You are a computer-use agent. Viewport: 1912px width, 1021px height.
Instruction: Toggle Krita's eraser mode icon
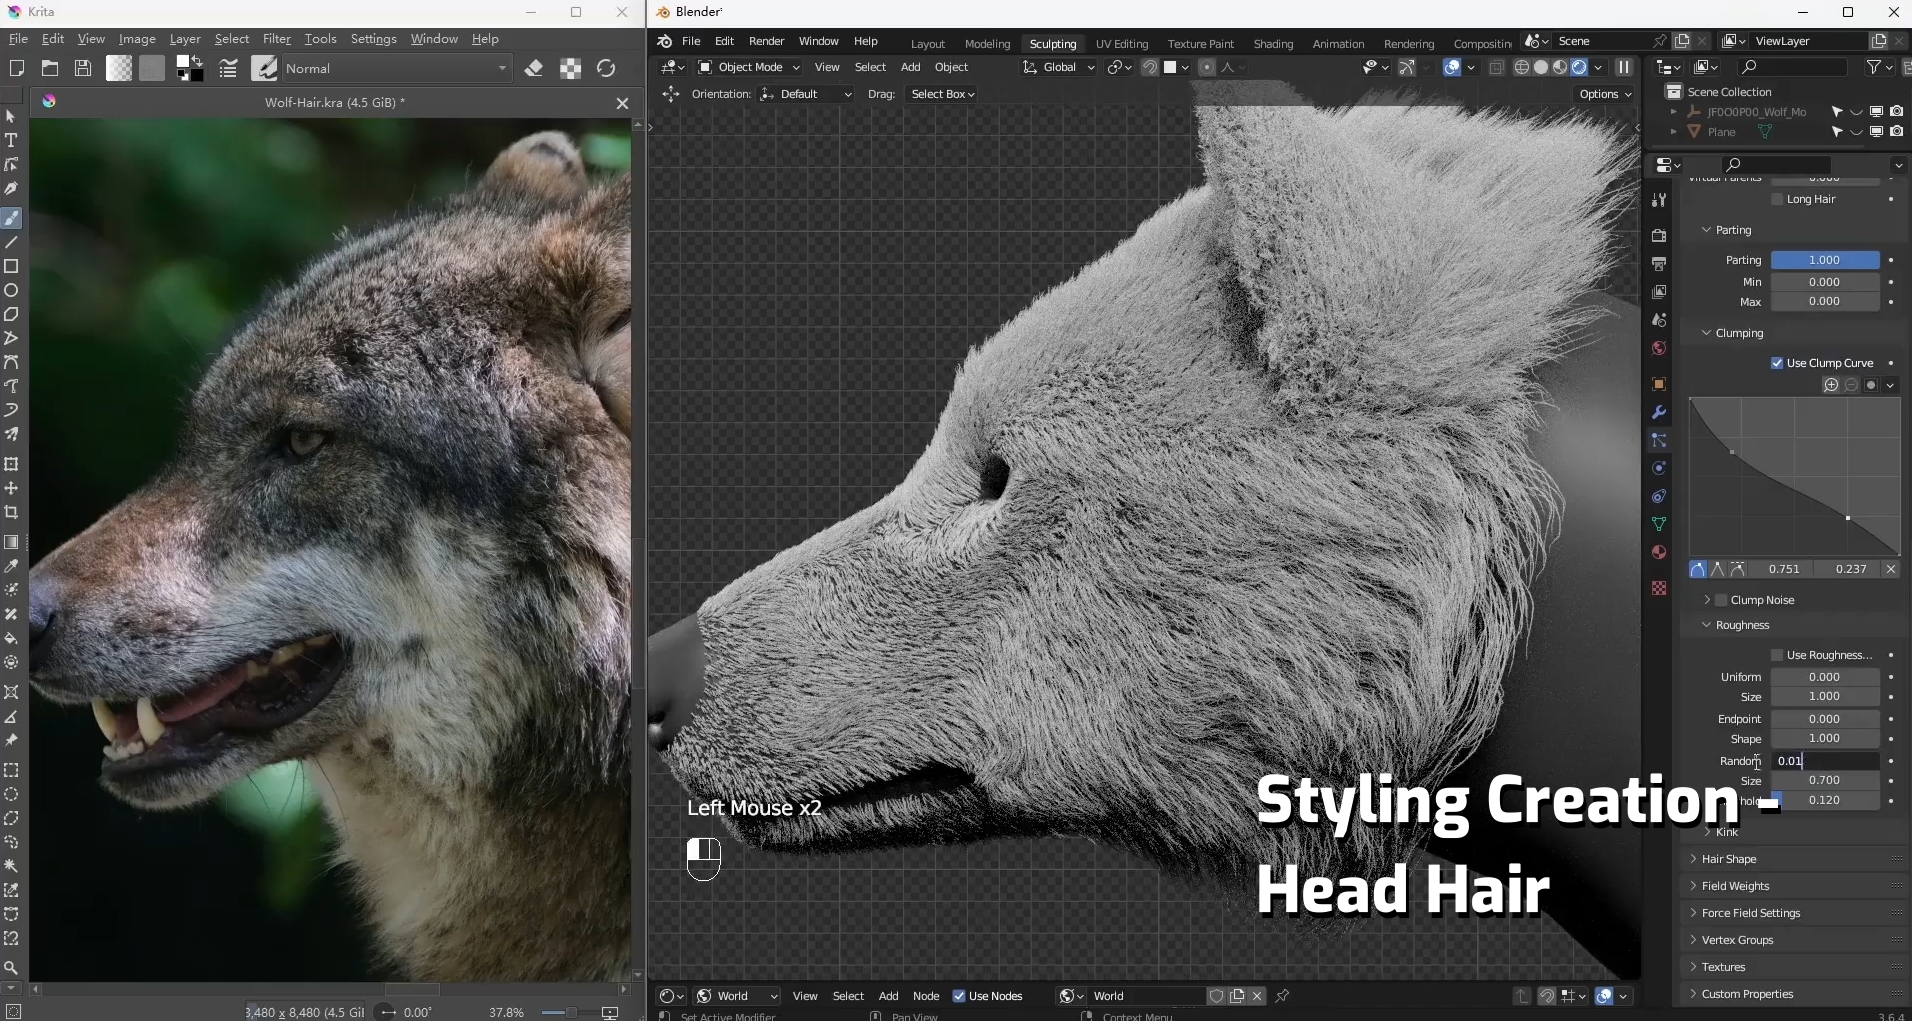pyautogui.click(x=534, y=68)
